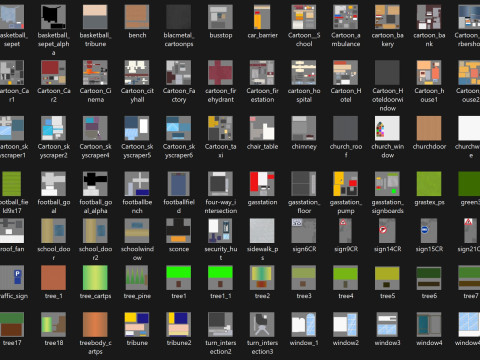Image resolution: width=480 pixels, height=360 pixels.
Task: Click the church_roof dark texture
Action: point(345,128)
